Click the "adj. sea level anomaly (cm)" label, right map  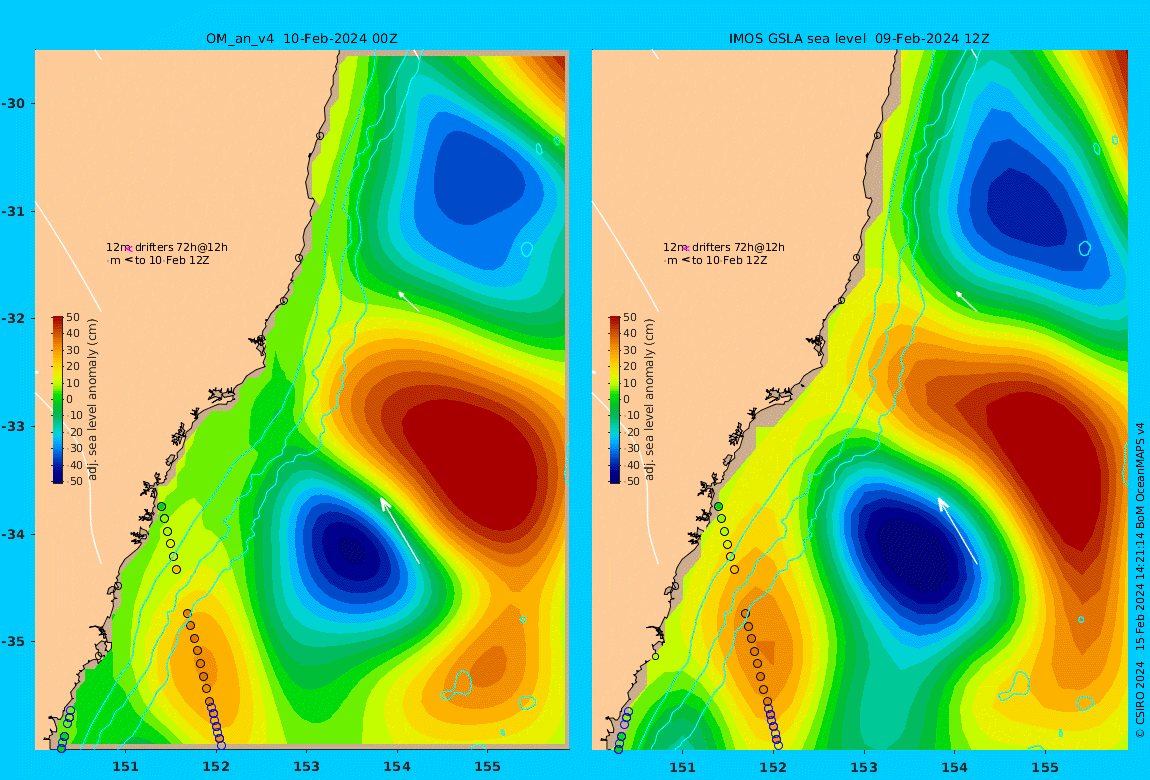(649, 400)
